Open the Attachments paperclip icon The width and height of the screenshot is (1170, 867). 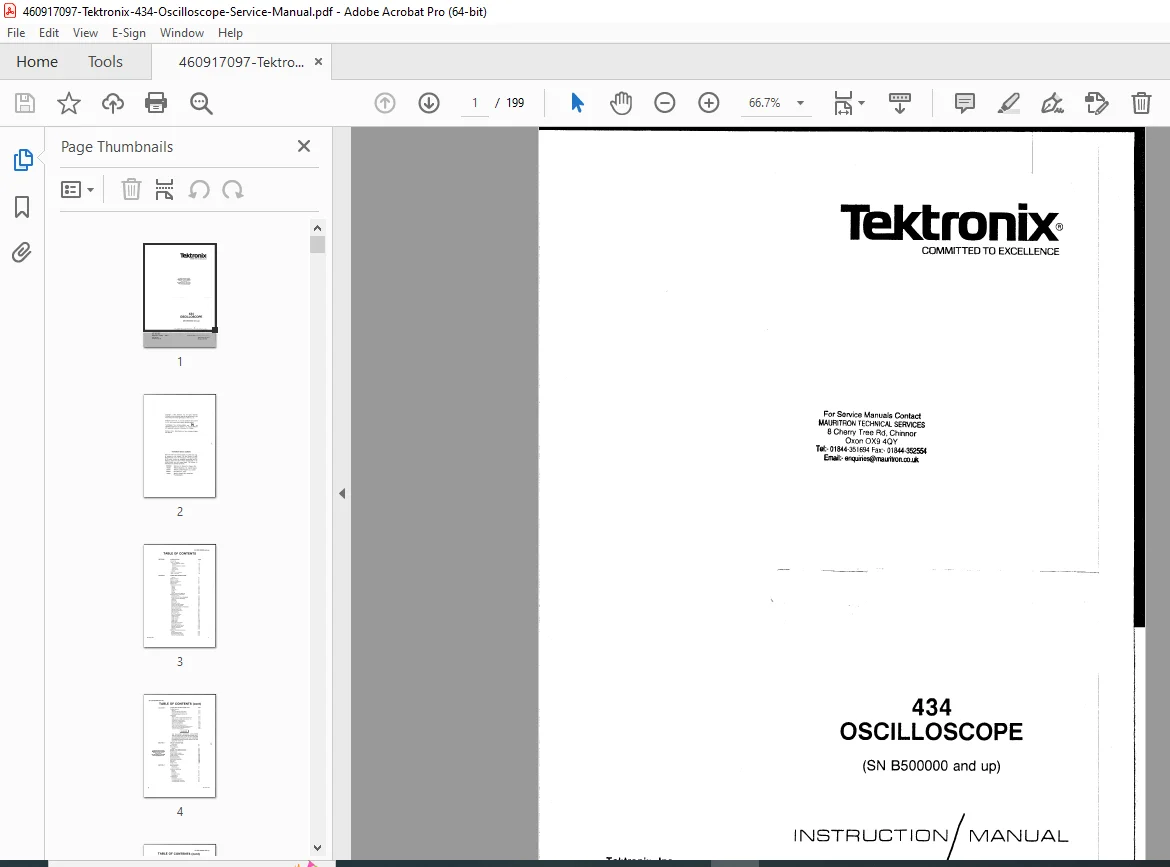click(x=22, y=253)
